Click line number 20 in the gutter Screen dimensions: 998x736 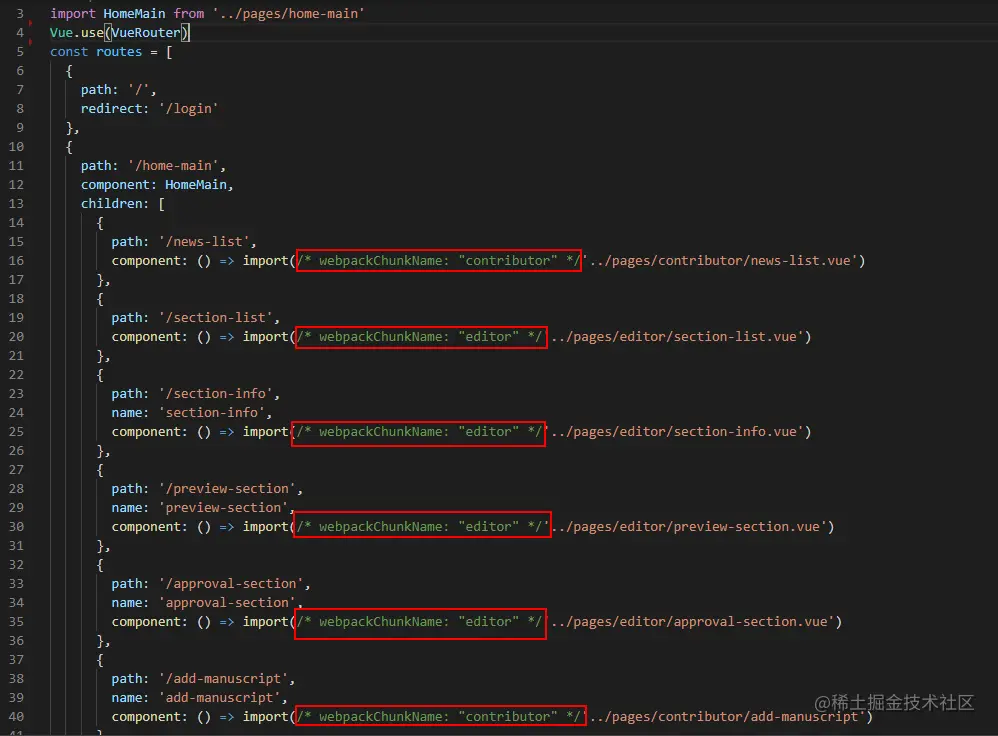click(x=16, y=337)
